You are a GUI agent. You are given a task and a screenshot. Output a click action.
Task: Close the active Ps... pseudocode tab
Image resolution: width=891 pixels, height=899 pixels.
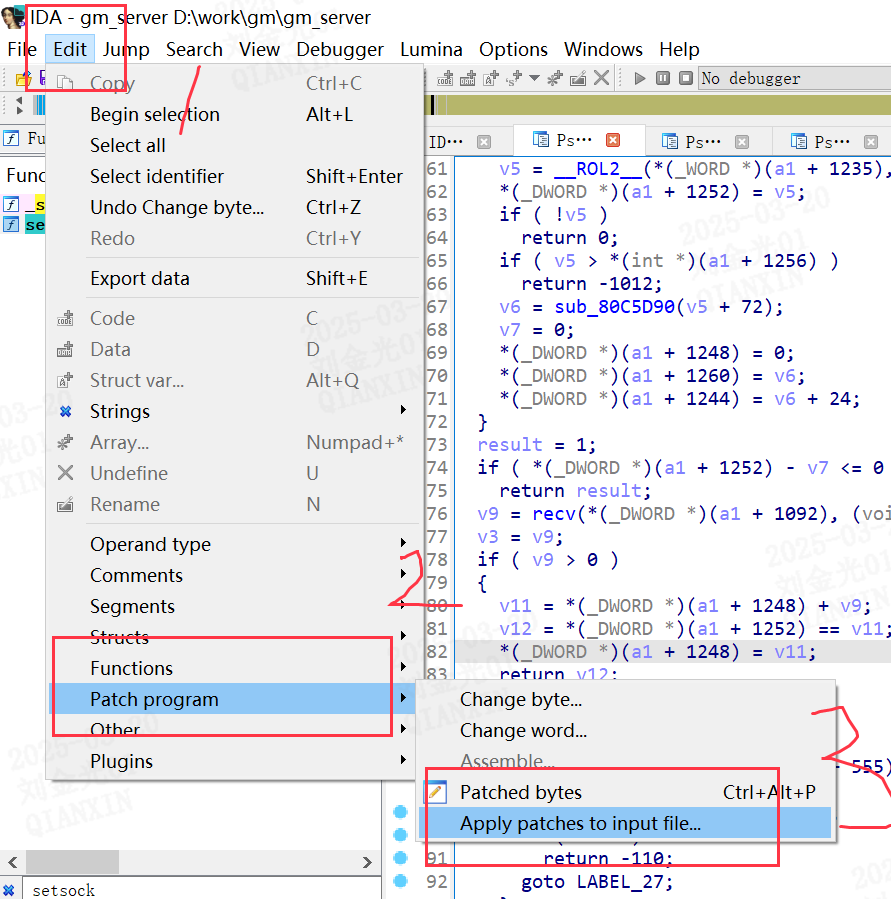pos(613,140)
